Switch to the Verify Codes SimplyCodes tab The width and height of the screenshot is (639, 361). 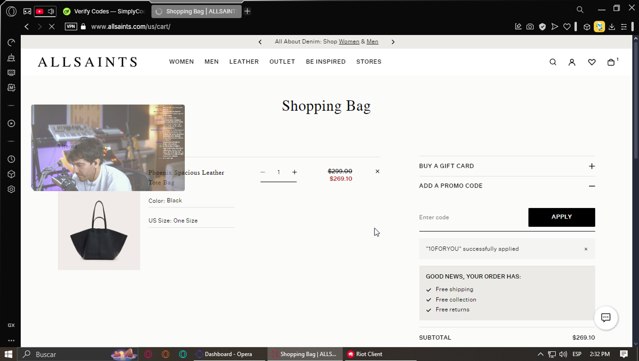(x=104, y=11)
